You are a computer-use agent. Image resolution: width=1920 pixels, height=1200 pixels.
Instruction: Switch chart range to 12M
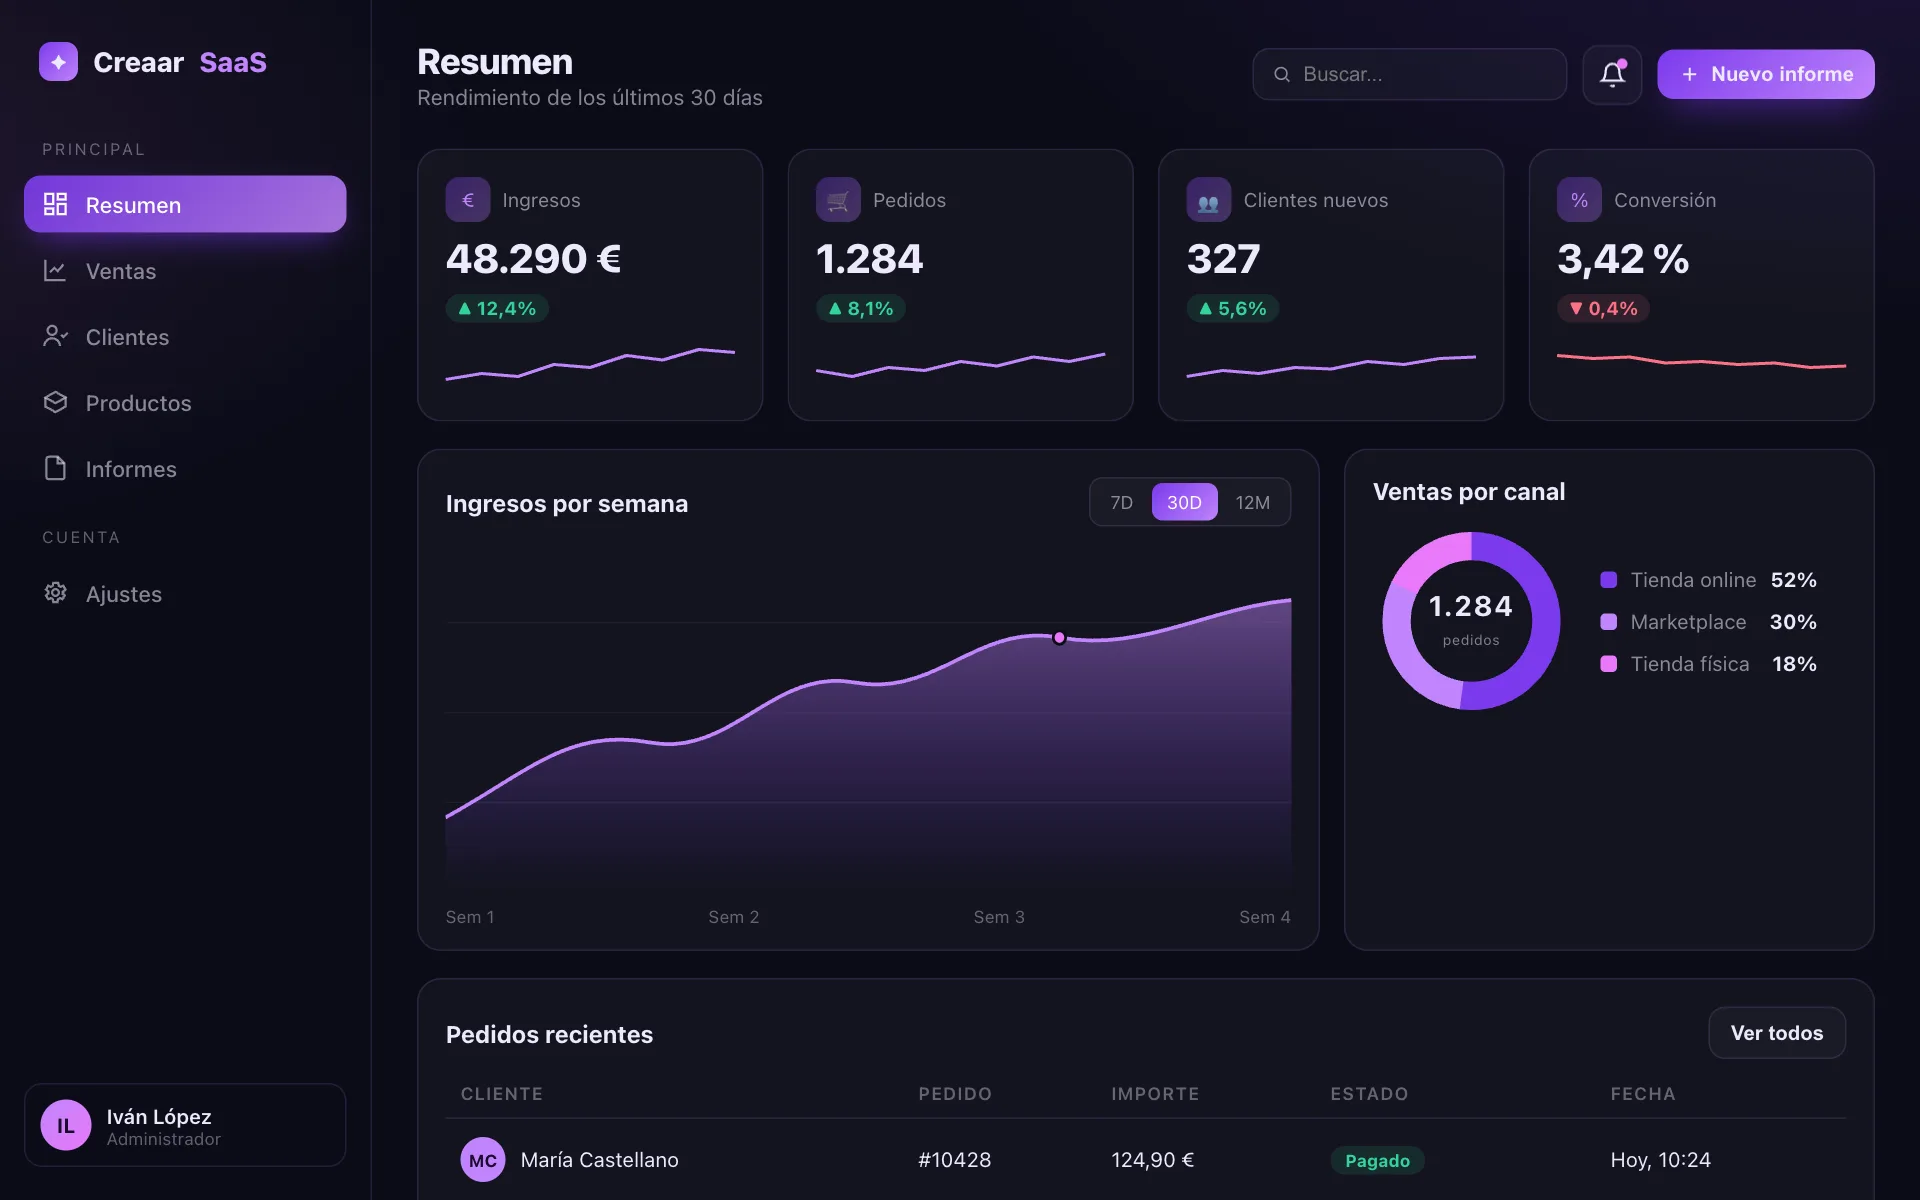click(1252, 502)
